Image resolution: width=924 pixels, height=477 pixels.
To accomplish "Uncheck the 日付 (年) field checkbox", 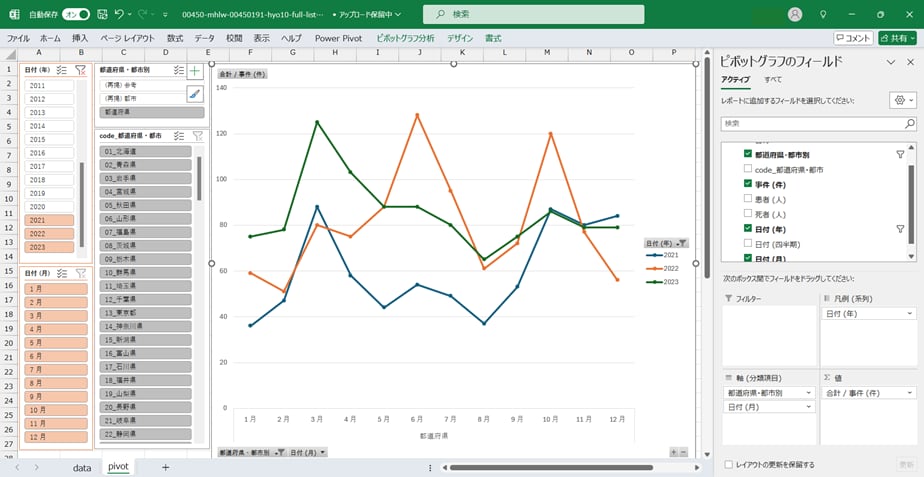I will coord(748,228).
